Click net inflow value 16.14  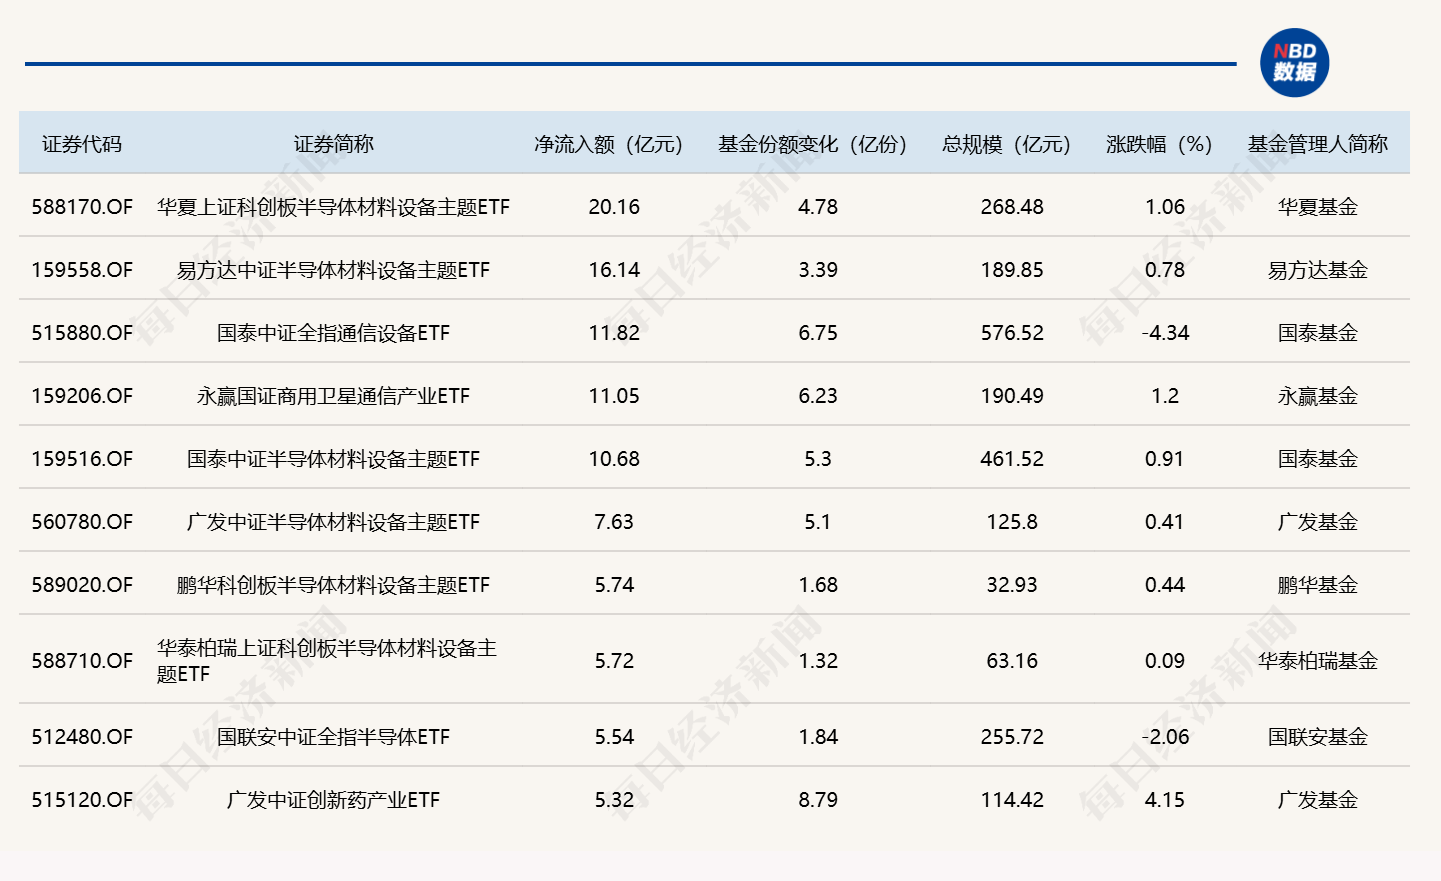(x=614, y=270)
